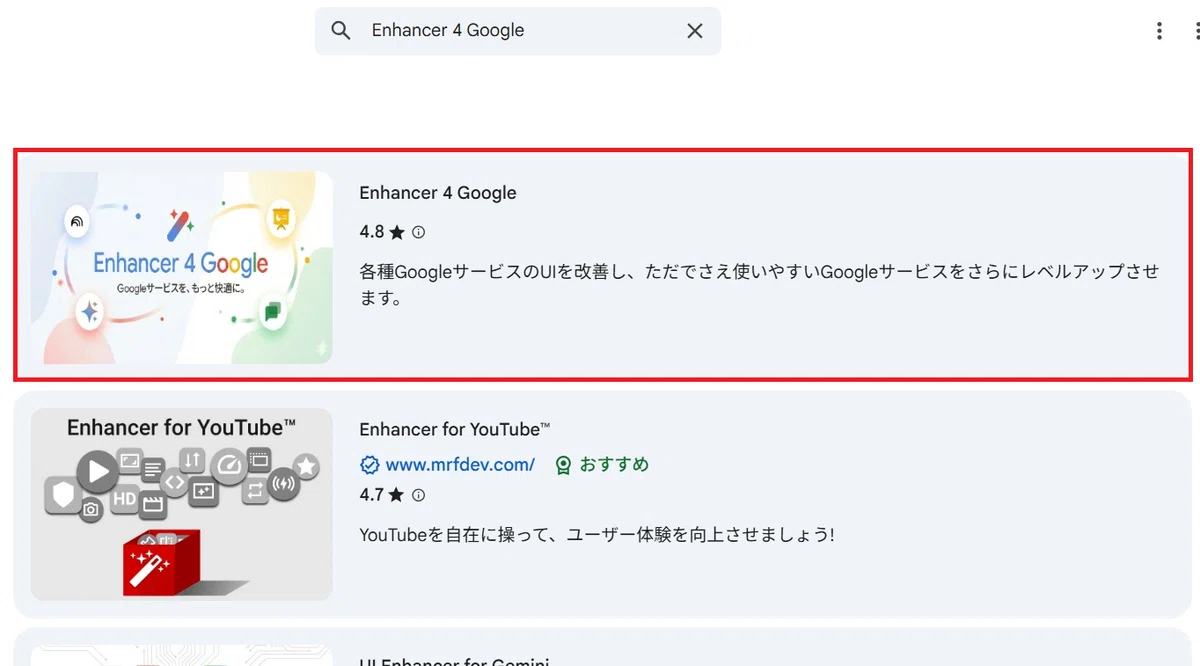Click the magnifier search icon

click(341, 31)
